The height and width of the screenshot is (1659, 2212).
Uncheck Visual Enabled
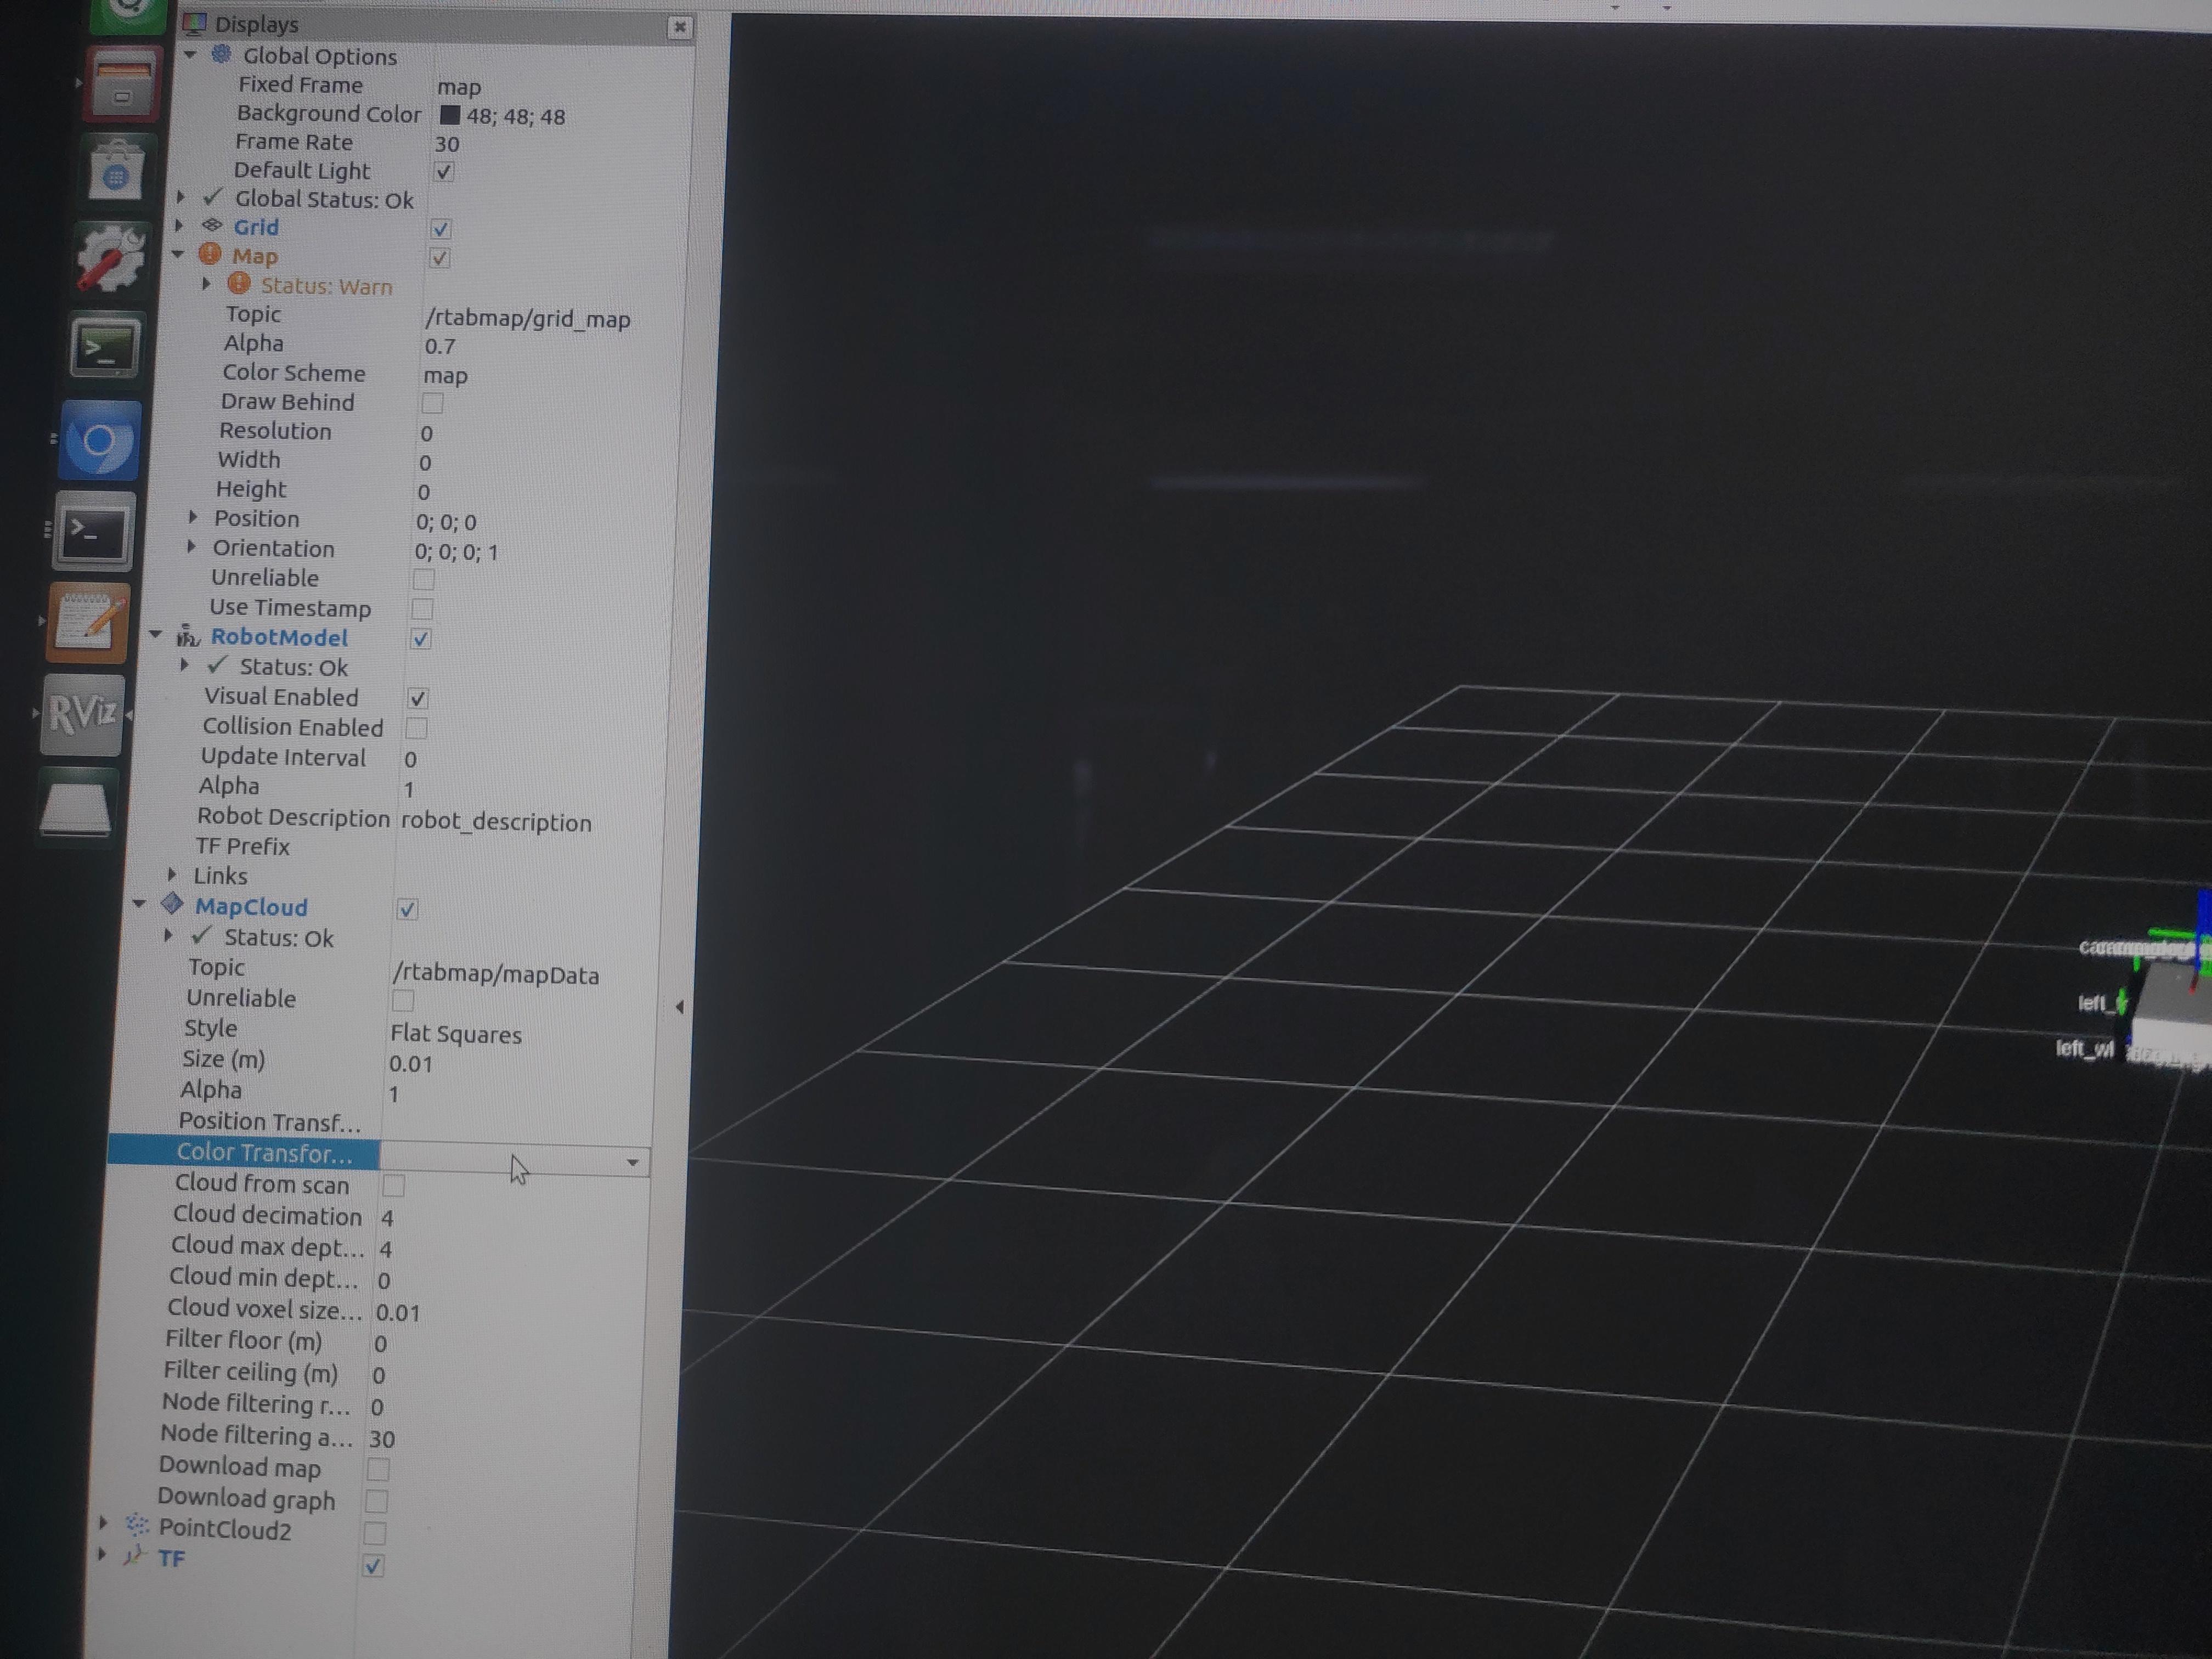pos(418,698)
